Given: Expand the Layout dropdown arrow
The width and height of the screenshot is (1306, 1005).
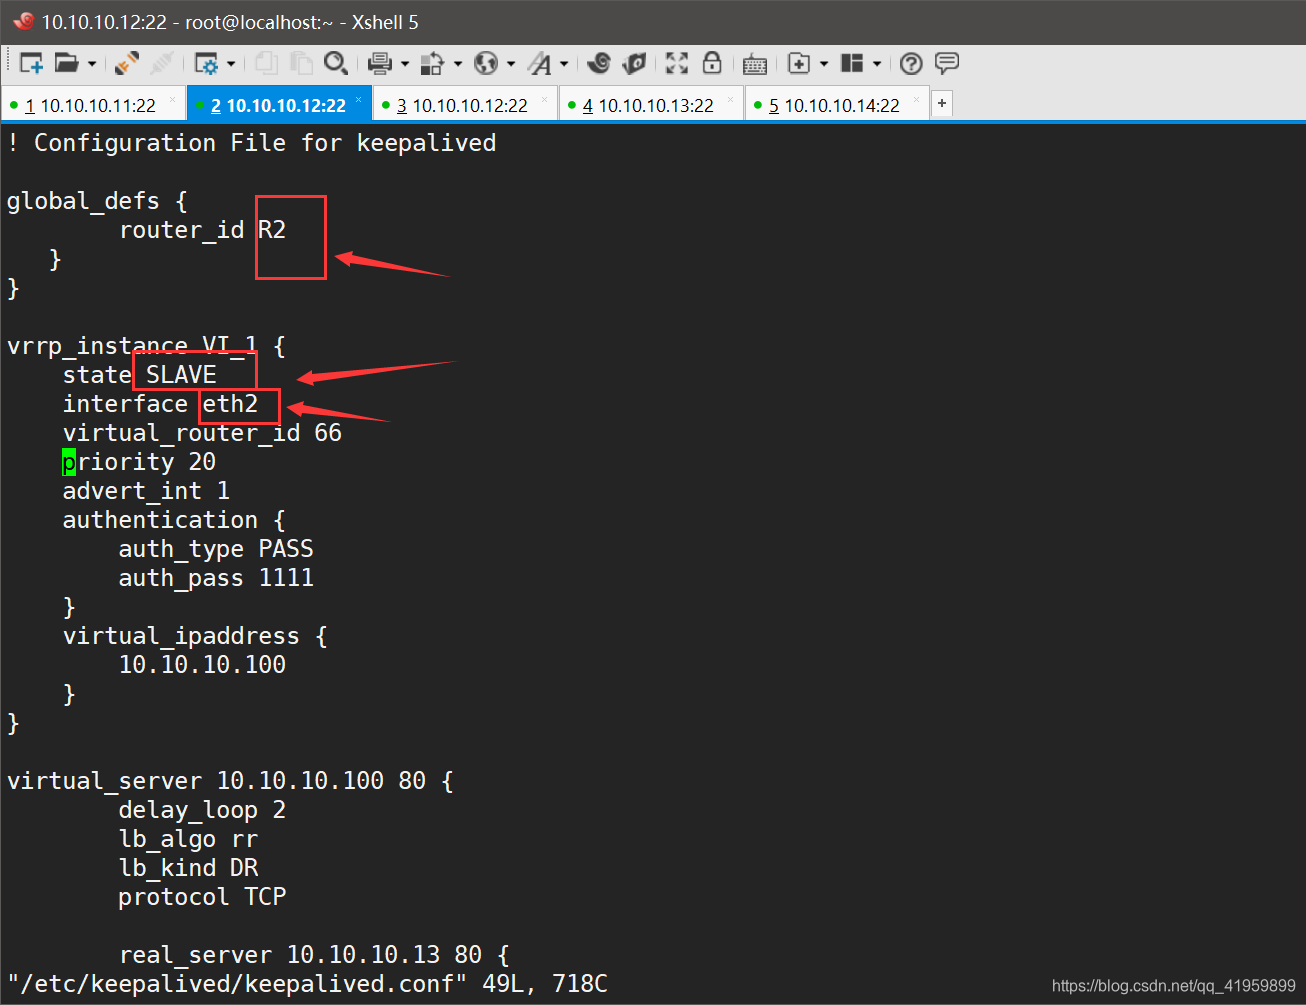Looking at the screenshot, I should coord(877,64).
